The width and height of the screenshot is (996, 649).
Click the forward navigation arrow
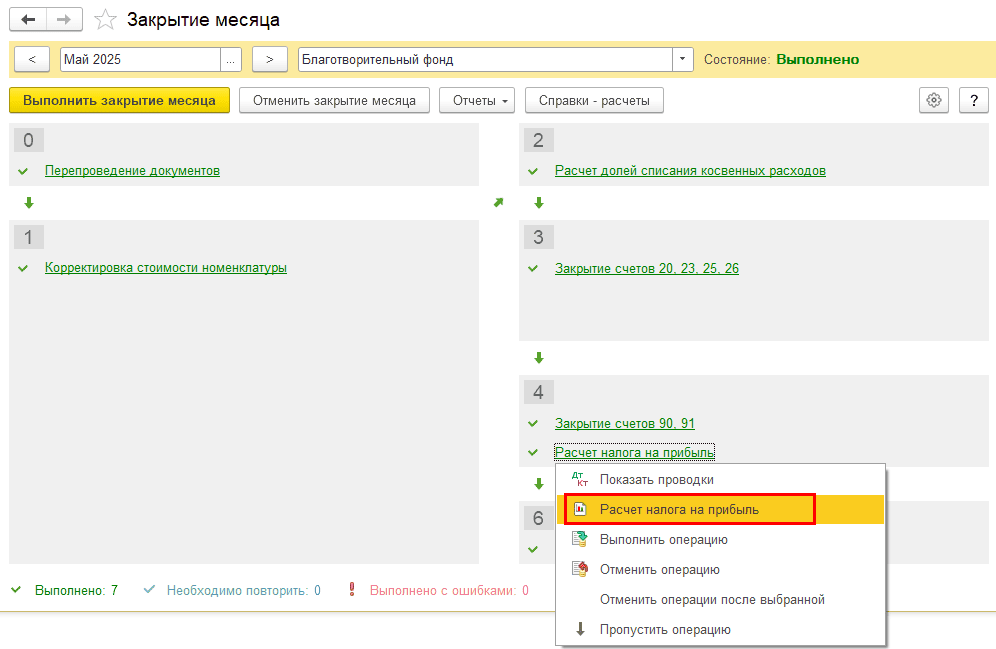coord(64,20)
